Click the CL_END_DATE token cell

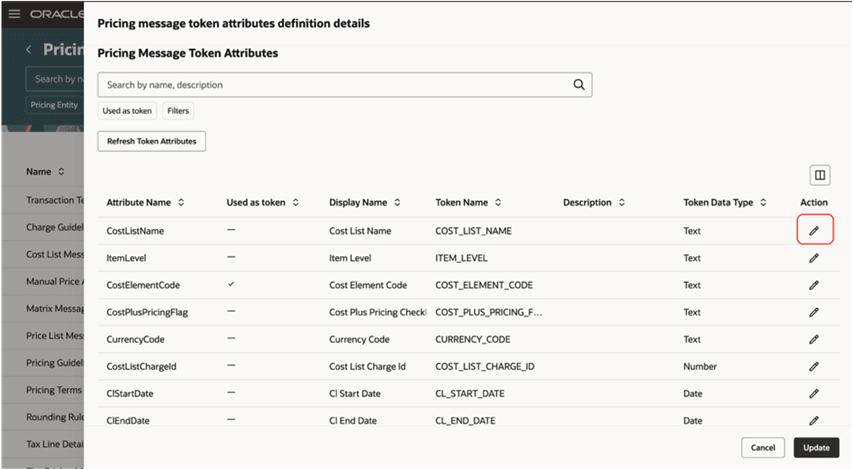pyautogui.click(x=465, y=420)
